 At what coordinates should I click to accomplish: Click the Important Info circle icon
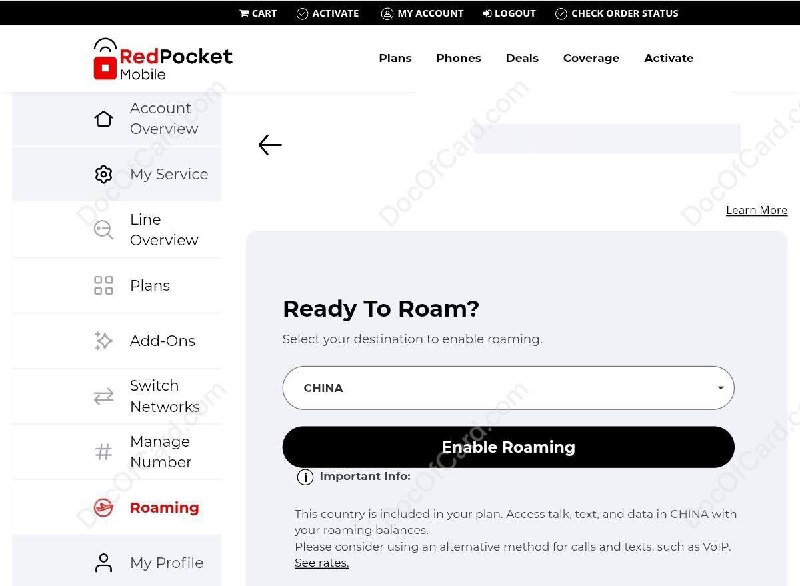[x=305, y=478]
